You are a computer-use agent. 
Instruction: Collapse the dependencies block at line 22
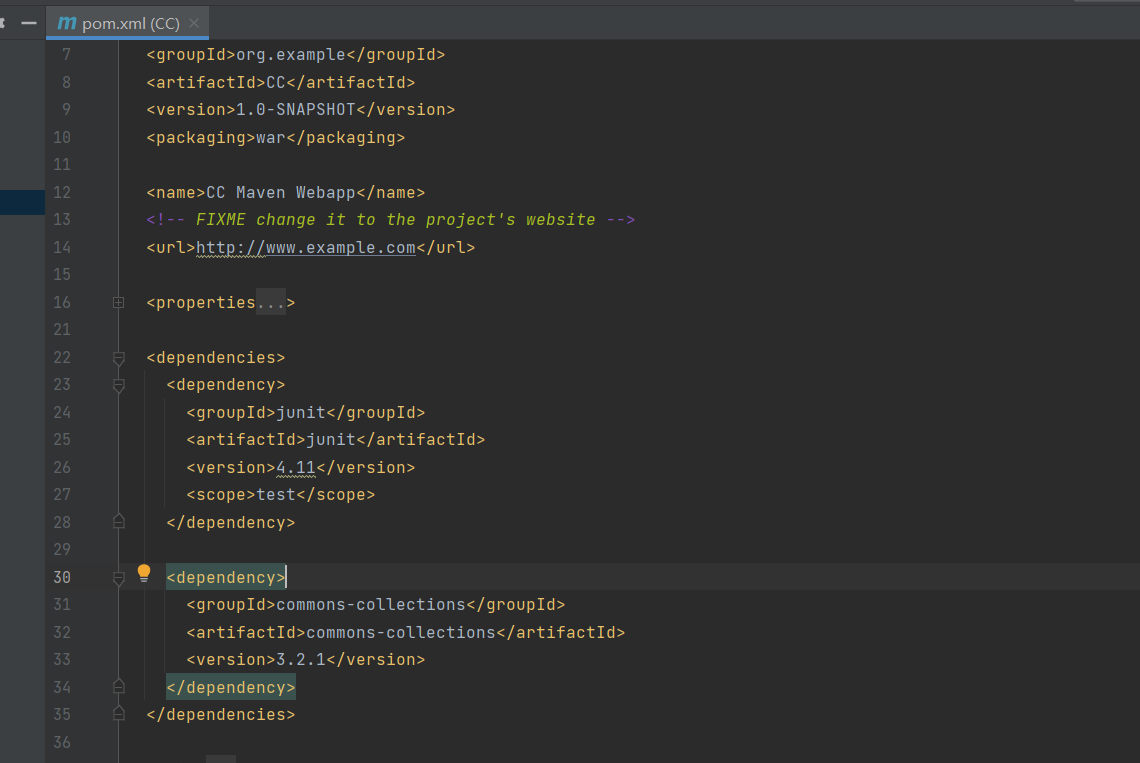[x=118, y=357]
